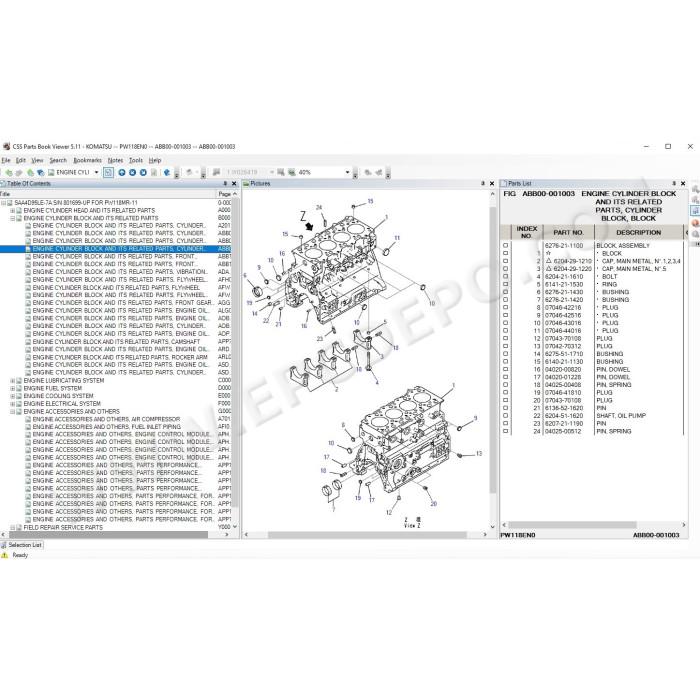Image resolution: width=700 pixels, height=700 pixels.
Task: Switch to the Selection List tab
Action: click(x=22, y=545)
